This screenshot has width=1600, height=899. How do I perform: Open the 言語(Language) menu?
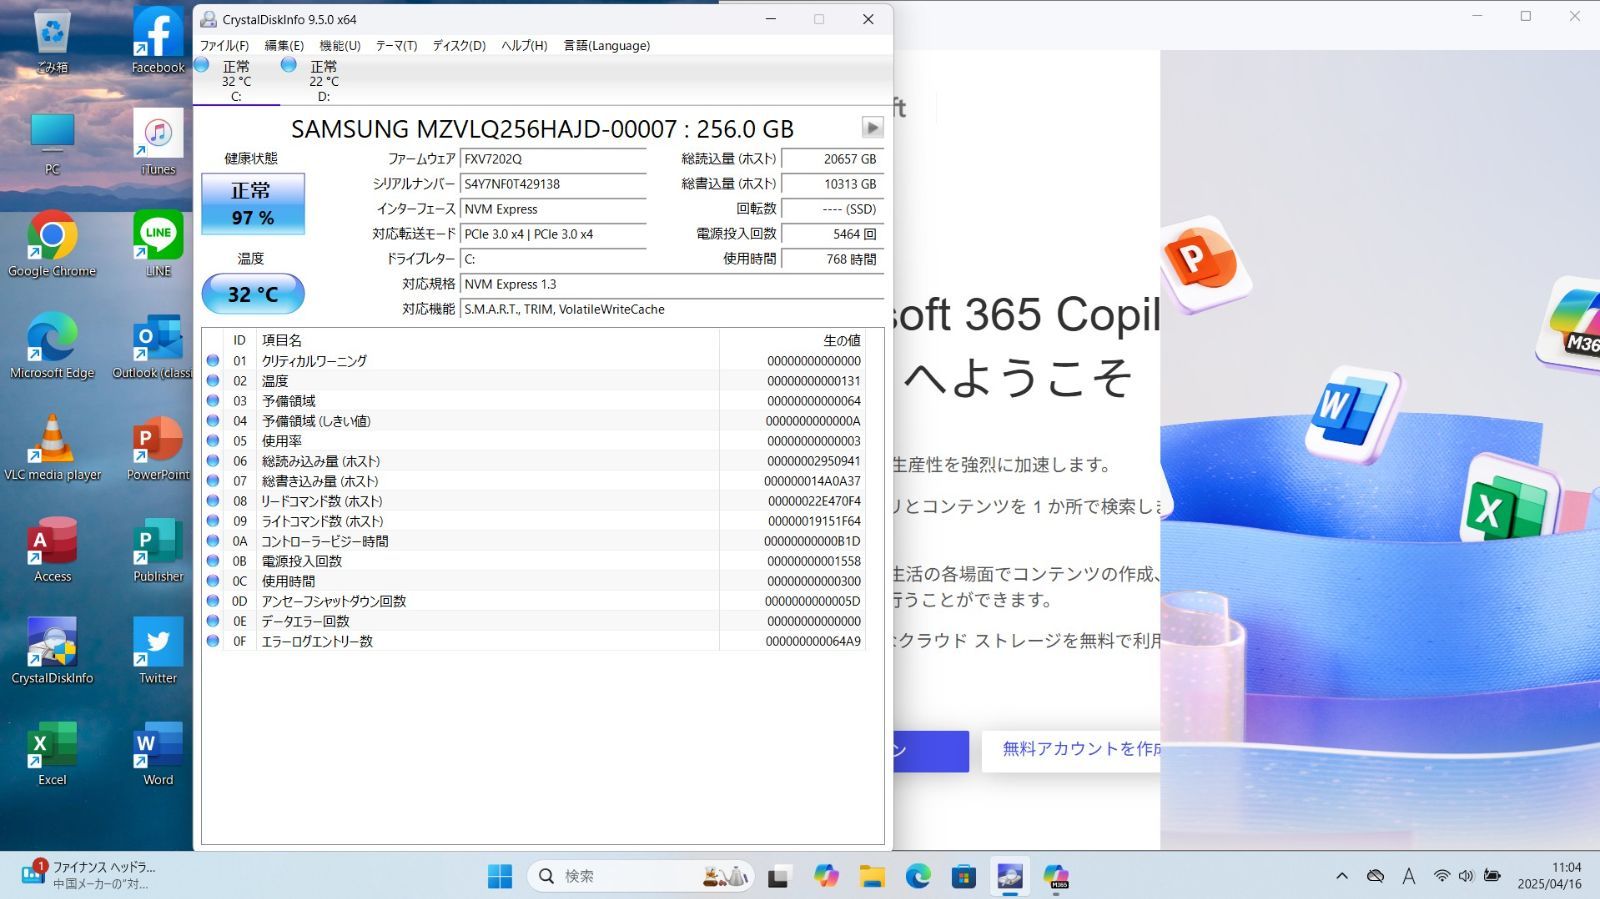click(x=606, y=46)
